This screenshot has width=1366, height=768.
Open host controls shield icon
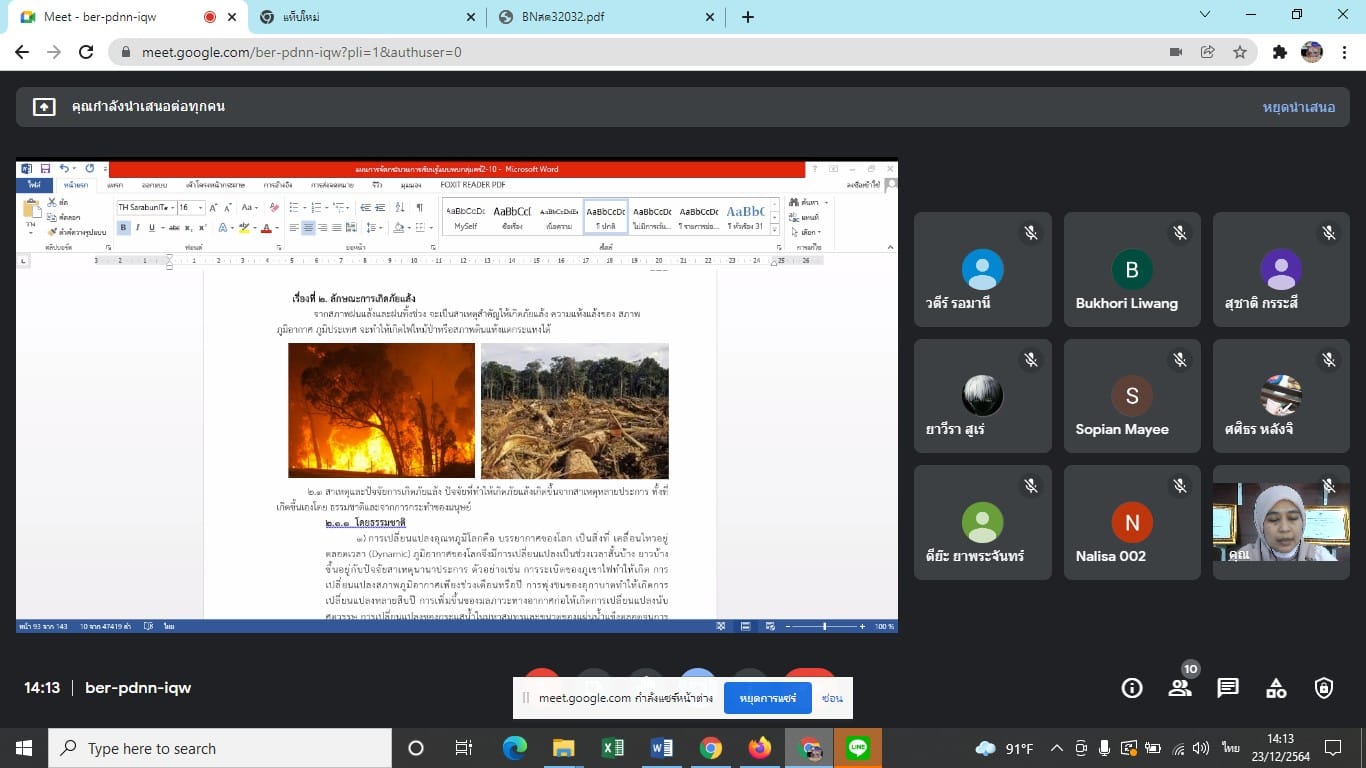1324,688
